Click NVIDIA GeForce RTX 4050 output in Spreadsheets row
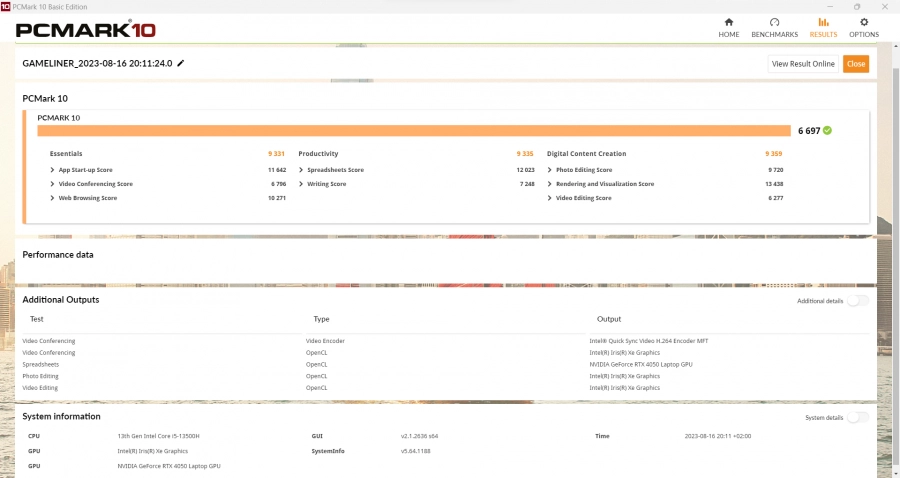900x478 pixels. 641,364
